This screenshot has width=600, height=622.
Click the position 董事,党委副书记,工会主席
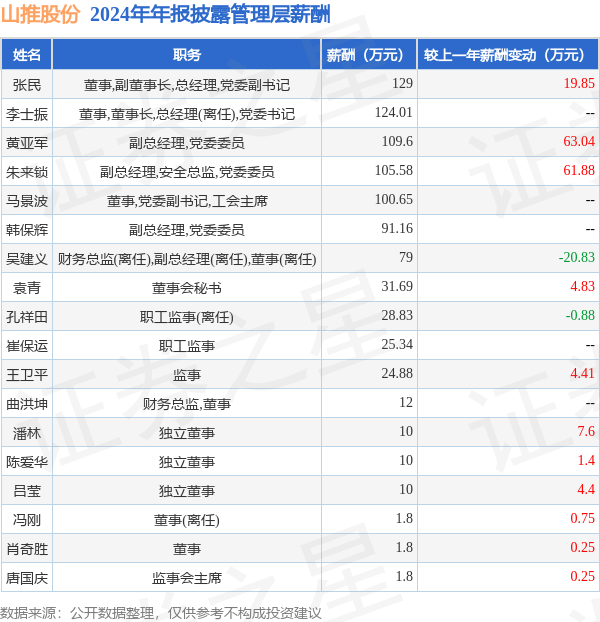[x=187, y=201]
